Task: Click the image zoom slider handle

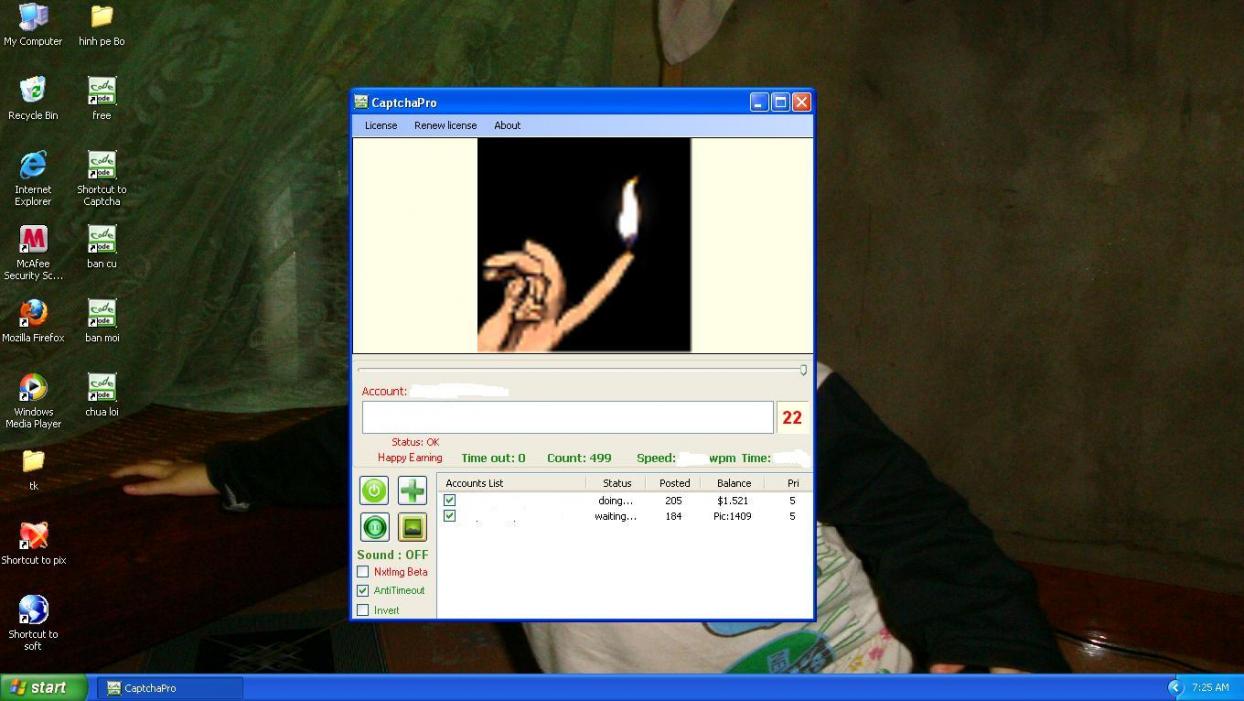Action: [803, 370]
